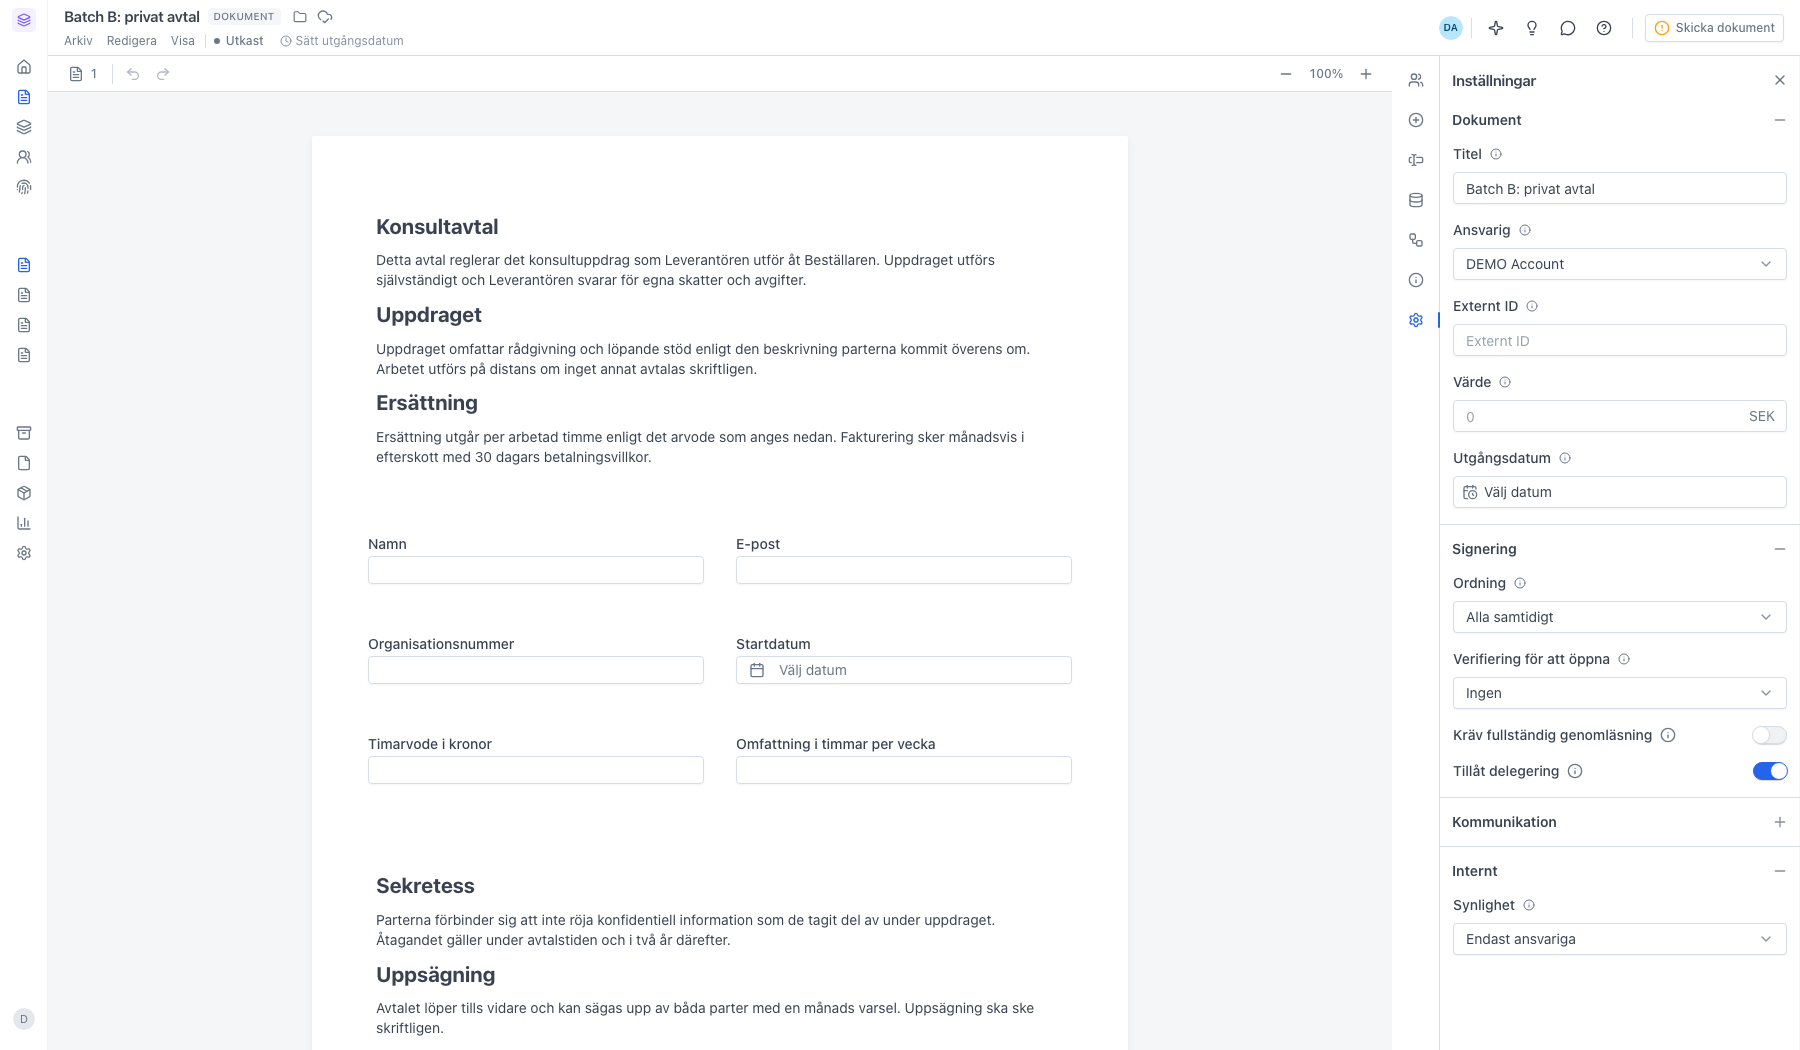The height and width of the screenshot is (1050, 1800).
Task: Open the chat bubble comments icon
Action: coord(1568,28)
